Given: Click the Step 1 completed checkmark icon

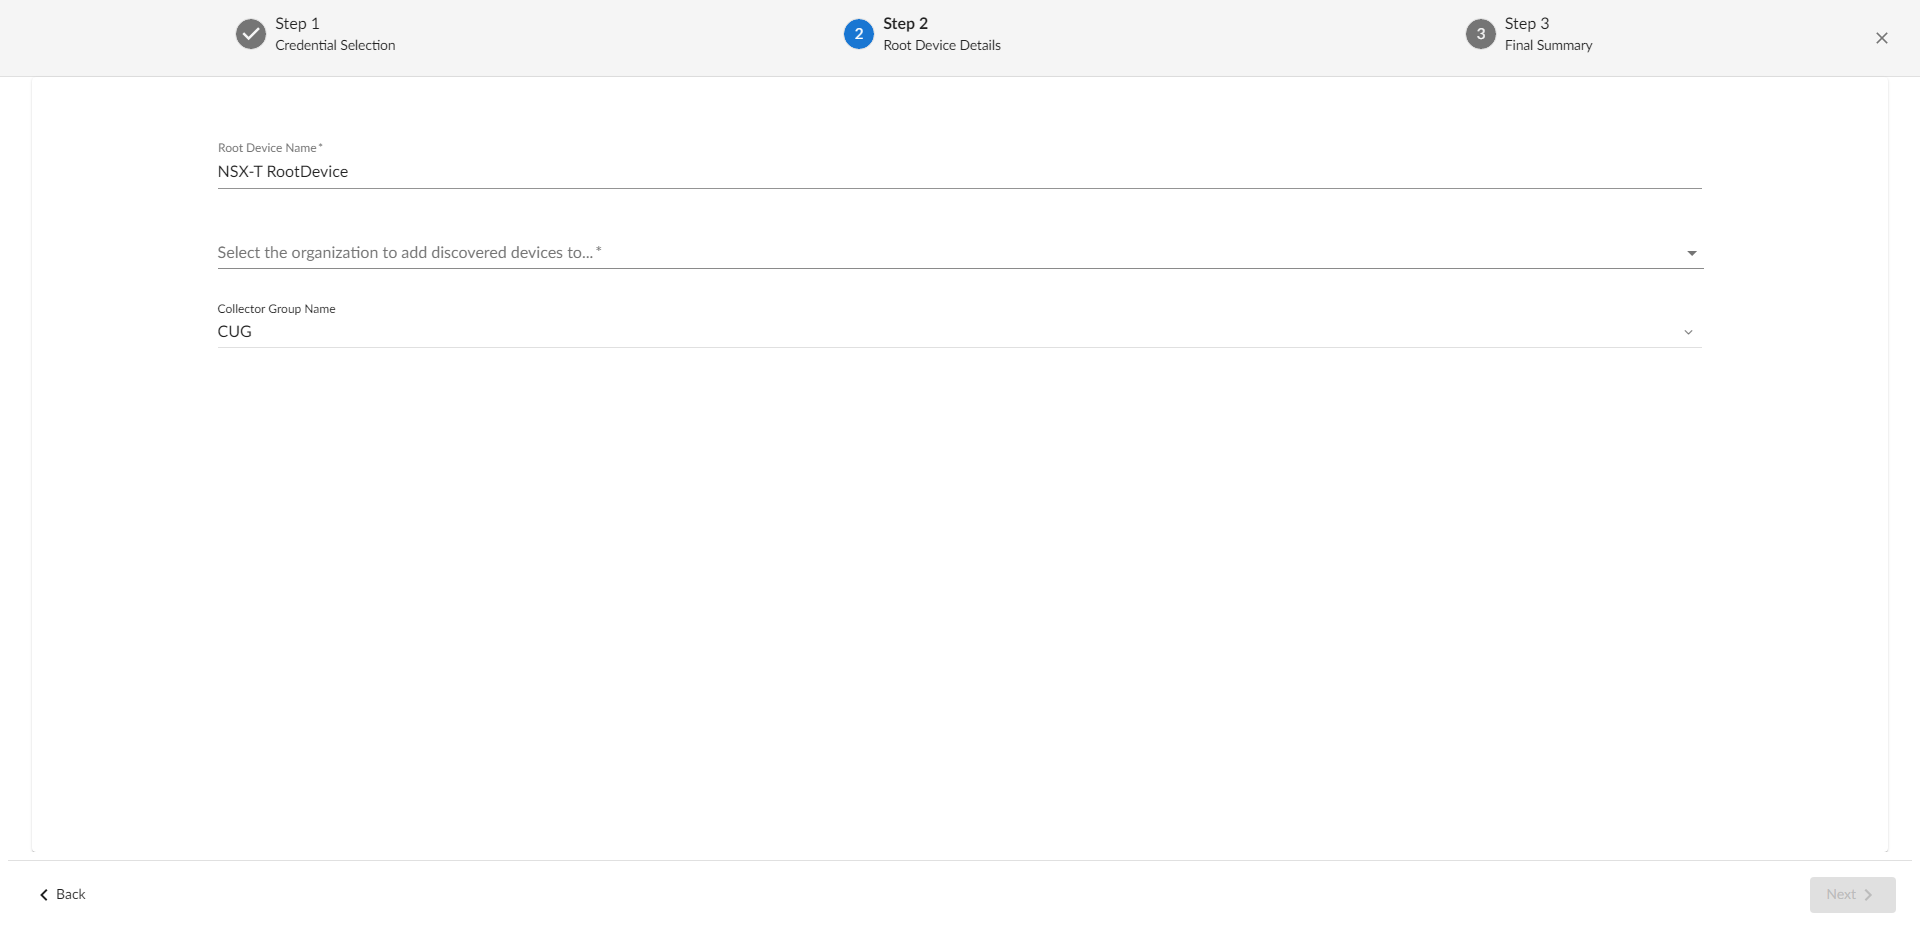Looking at the screenshot, I should pos(250,34).
